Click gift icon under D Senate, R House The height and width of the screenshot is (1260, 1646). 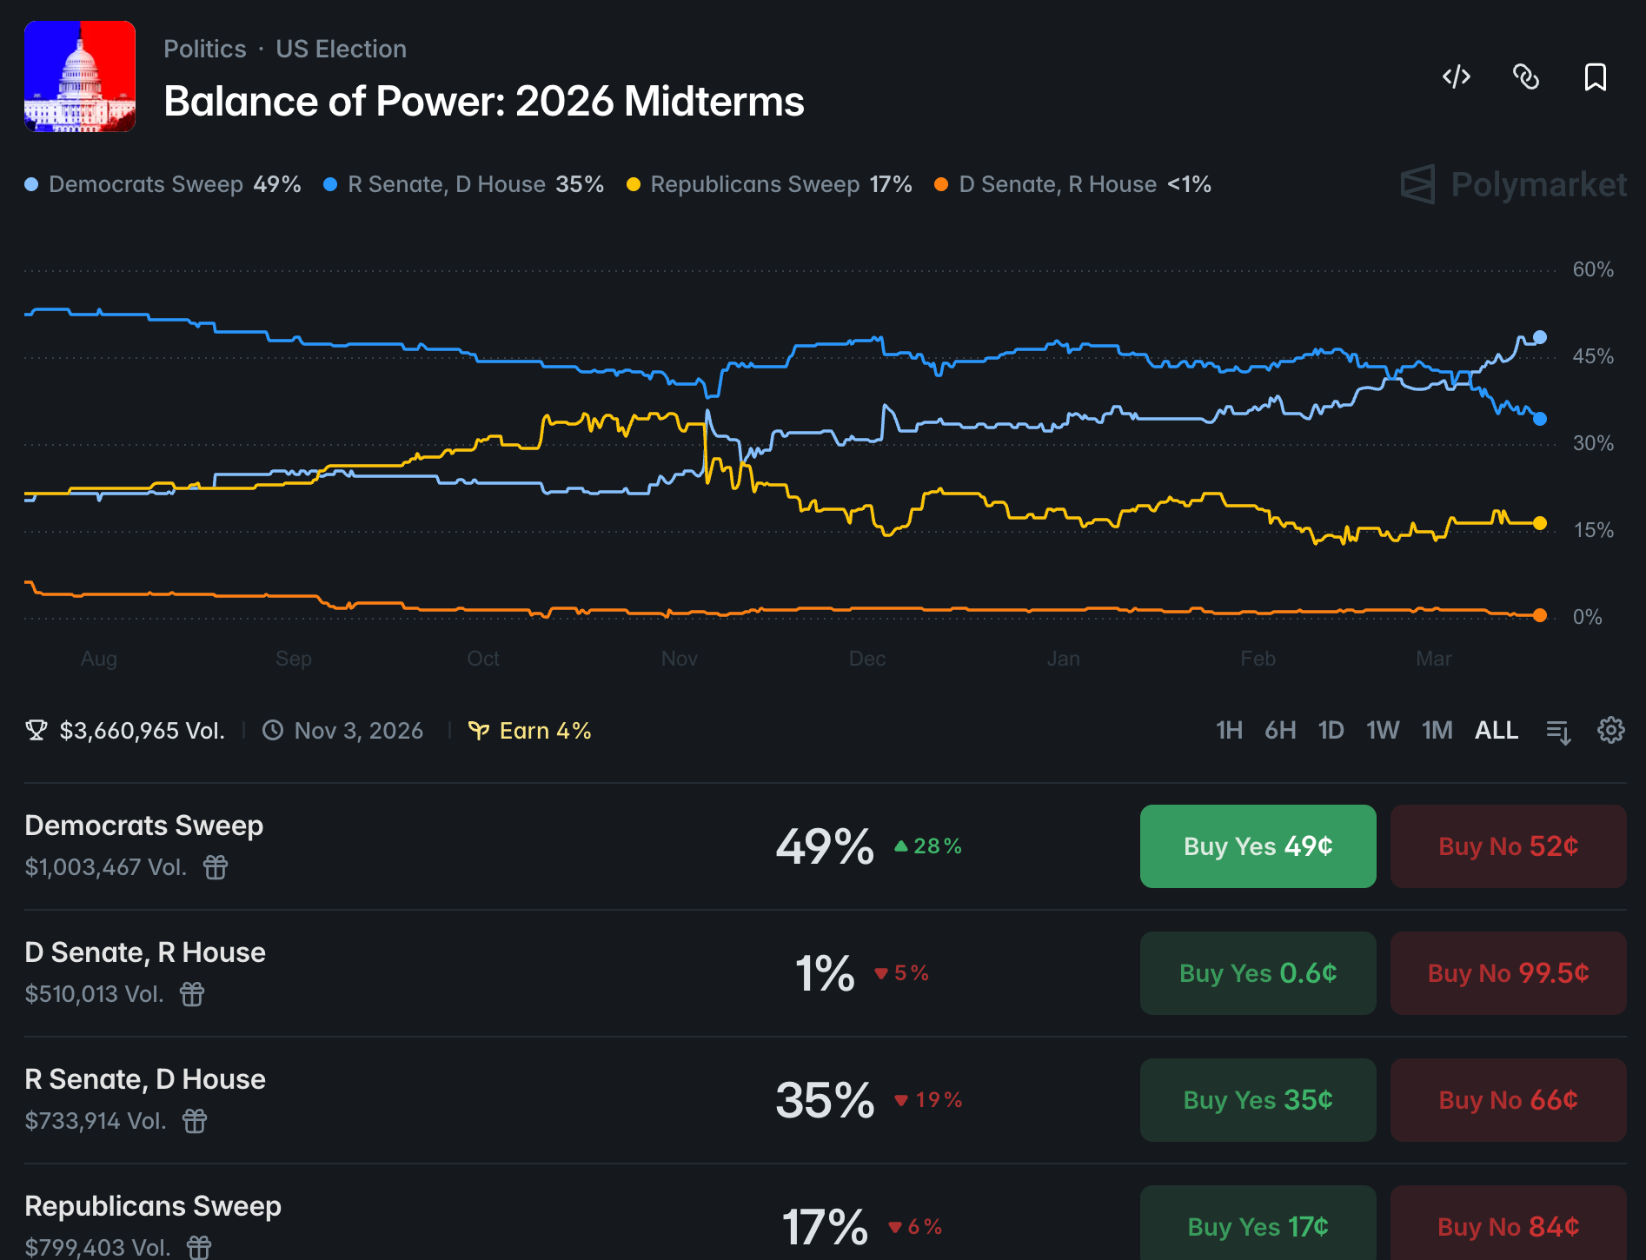[x=192, y=994]
